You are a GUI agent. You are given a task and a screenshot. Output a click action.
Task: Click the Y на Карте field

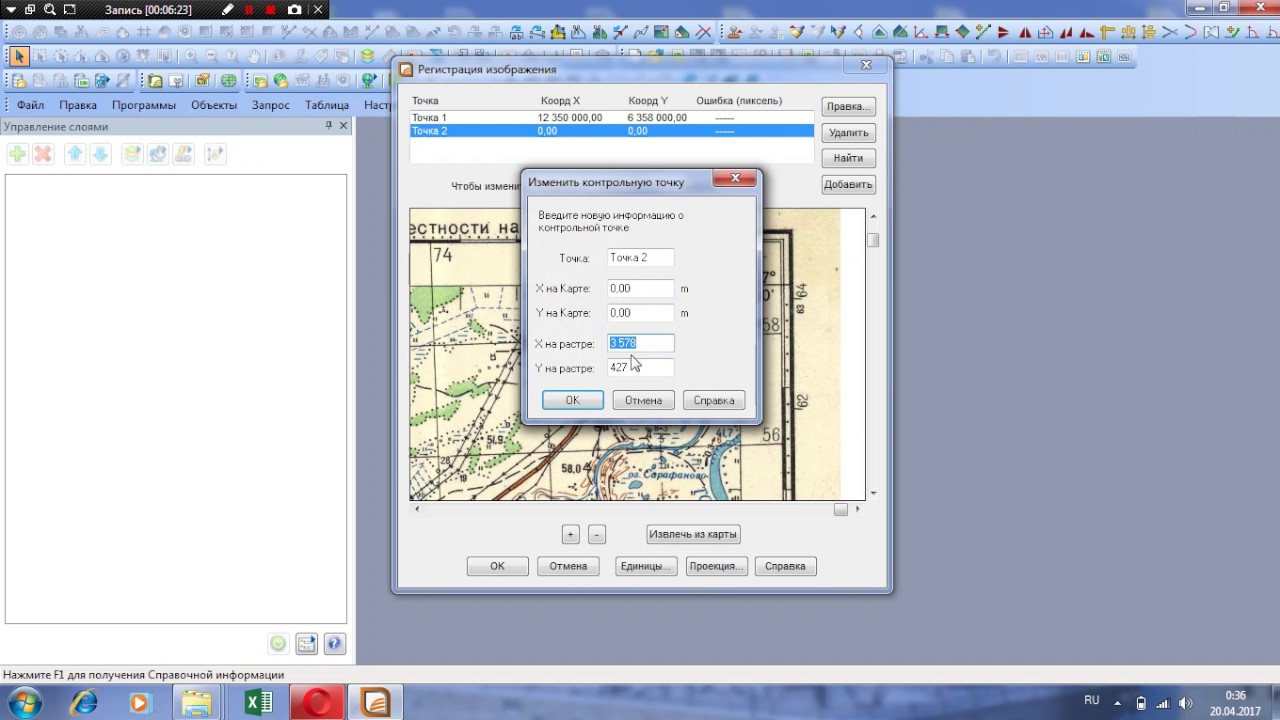click(x=640, y=313)
